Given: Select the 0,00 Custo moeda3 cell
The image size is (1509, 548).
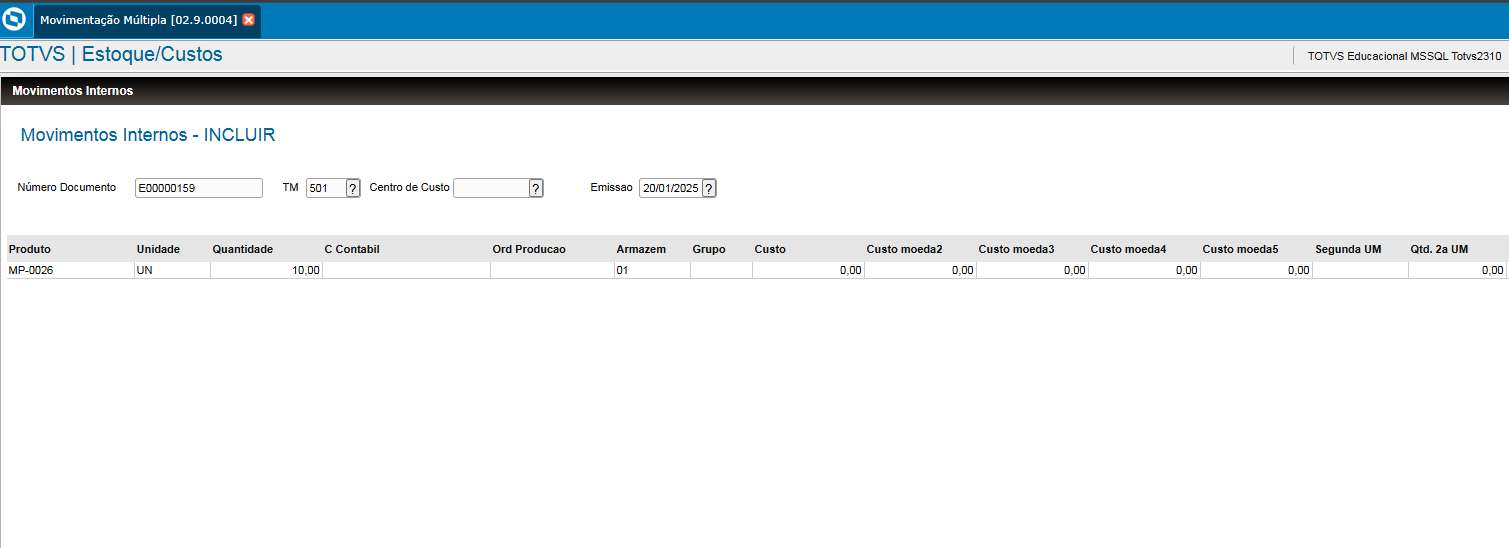Looking at the screenshot, I should click(x=1032, y=270).
